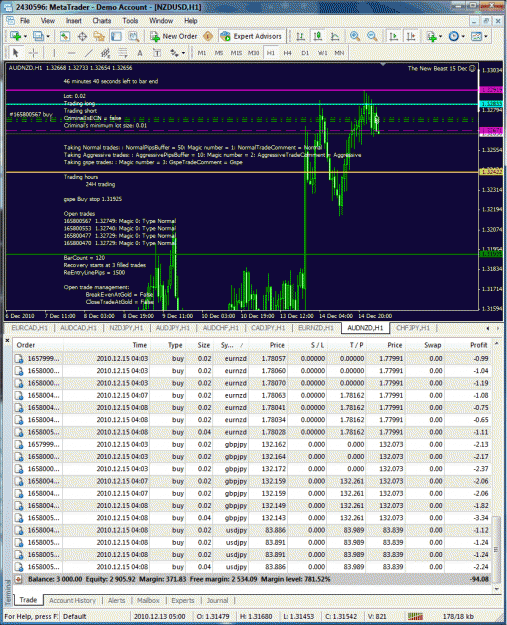Click the Default profile in status bar
The image size is (507, 625).
[x=75, y=616]
